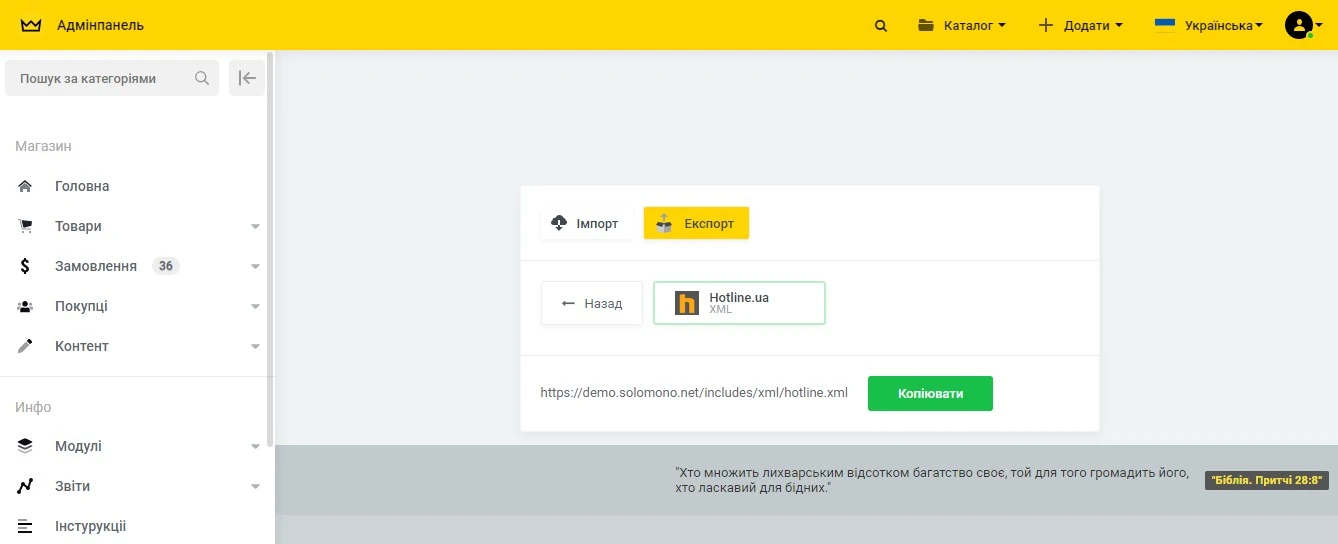The width and height of the screenshot is (1338, 544).
Task: Click the Пошук за категоріями field
Action: point(112,78)
